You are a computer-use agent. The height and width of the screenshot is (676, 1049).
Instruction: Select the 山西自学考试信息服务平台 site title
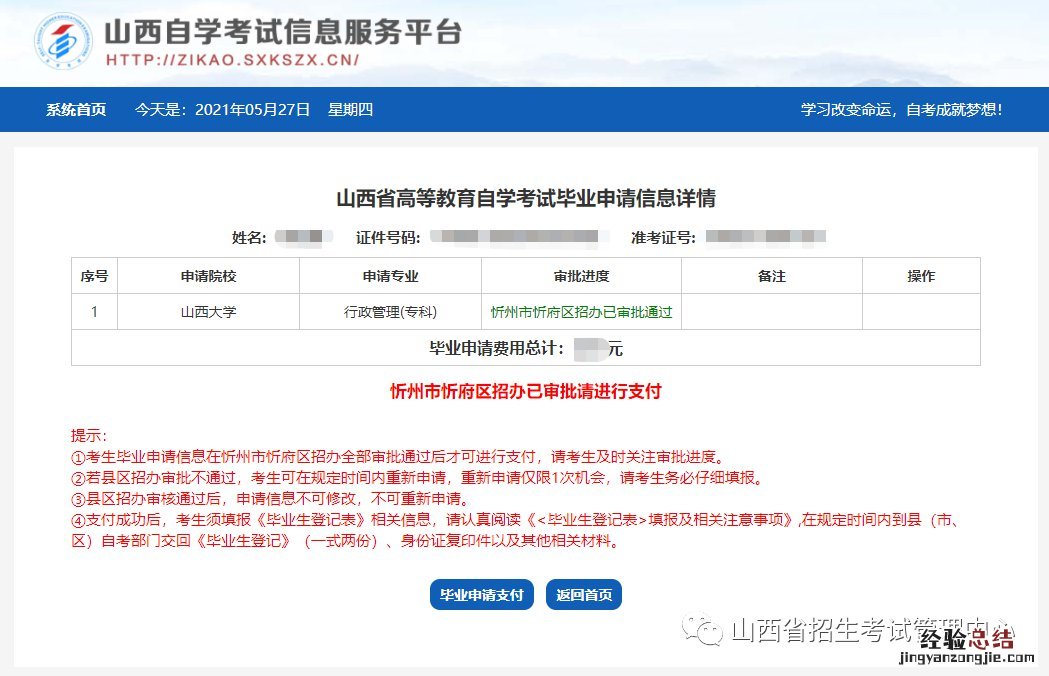click(283, 31)
